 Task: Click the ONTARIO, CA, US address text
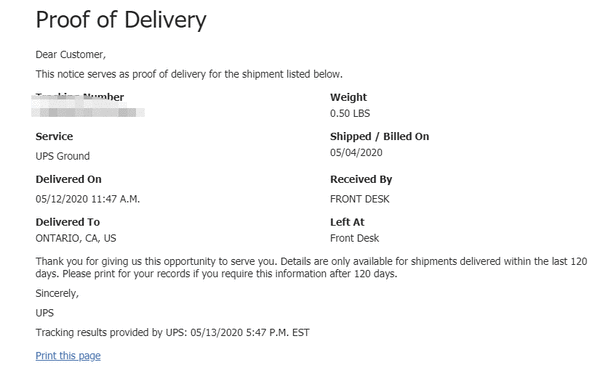(x=76, y=238)
